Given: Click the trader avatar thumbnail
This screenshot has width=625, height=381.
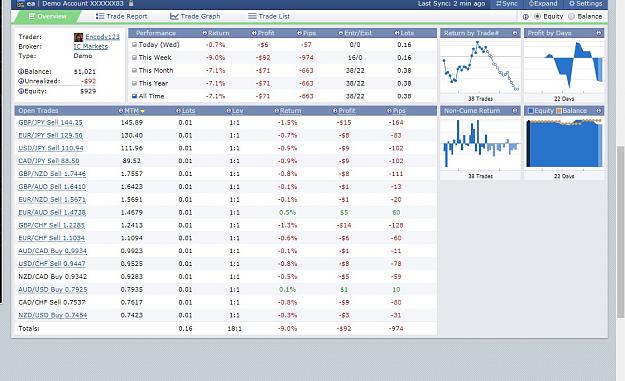Looking at the screenshot, I should pos(79,37).
